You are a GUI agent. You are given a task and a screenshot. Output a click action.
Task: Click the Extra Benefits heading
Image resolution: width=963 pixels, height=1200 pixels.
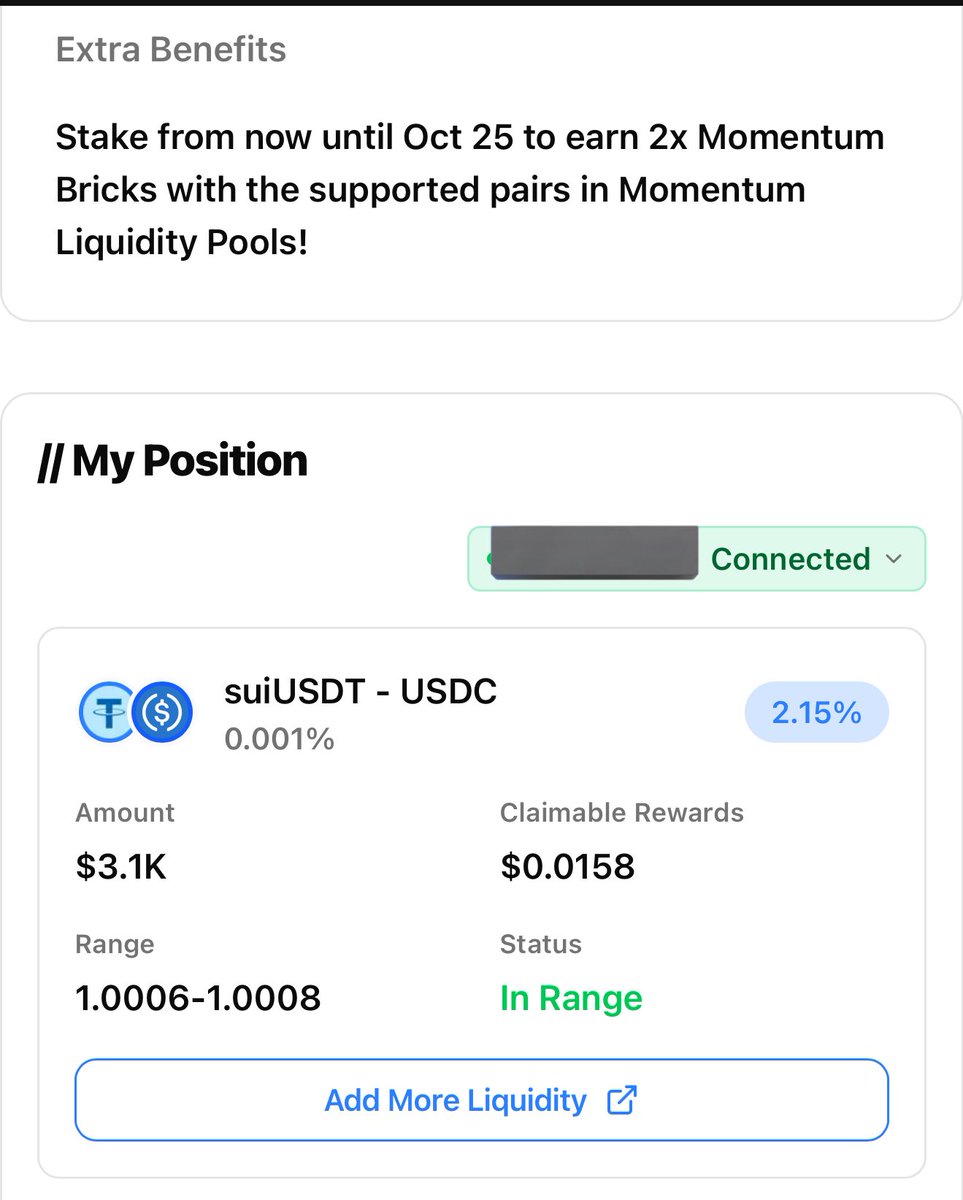(171, 49)
